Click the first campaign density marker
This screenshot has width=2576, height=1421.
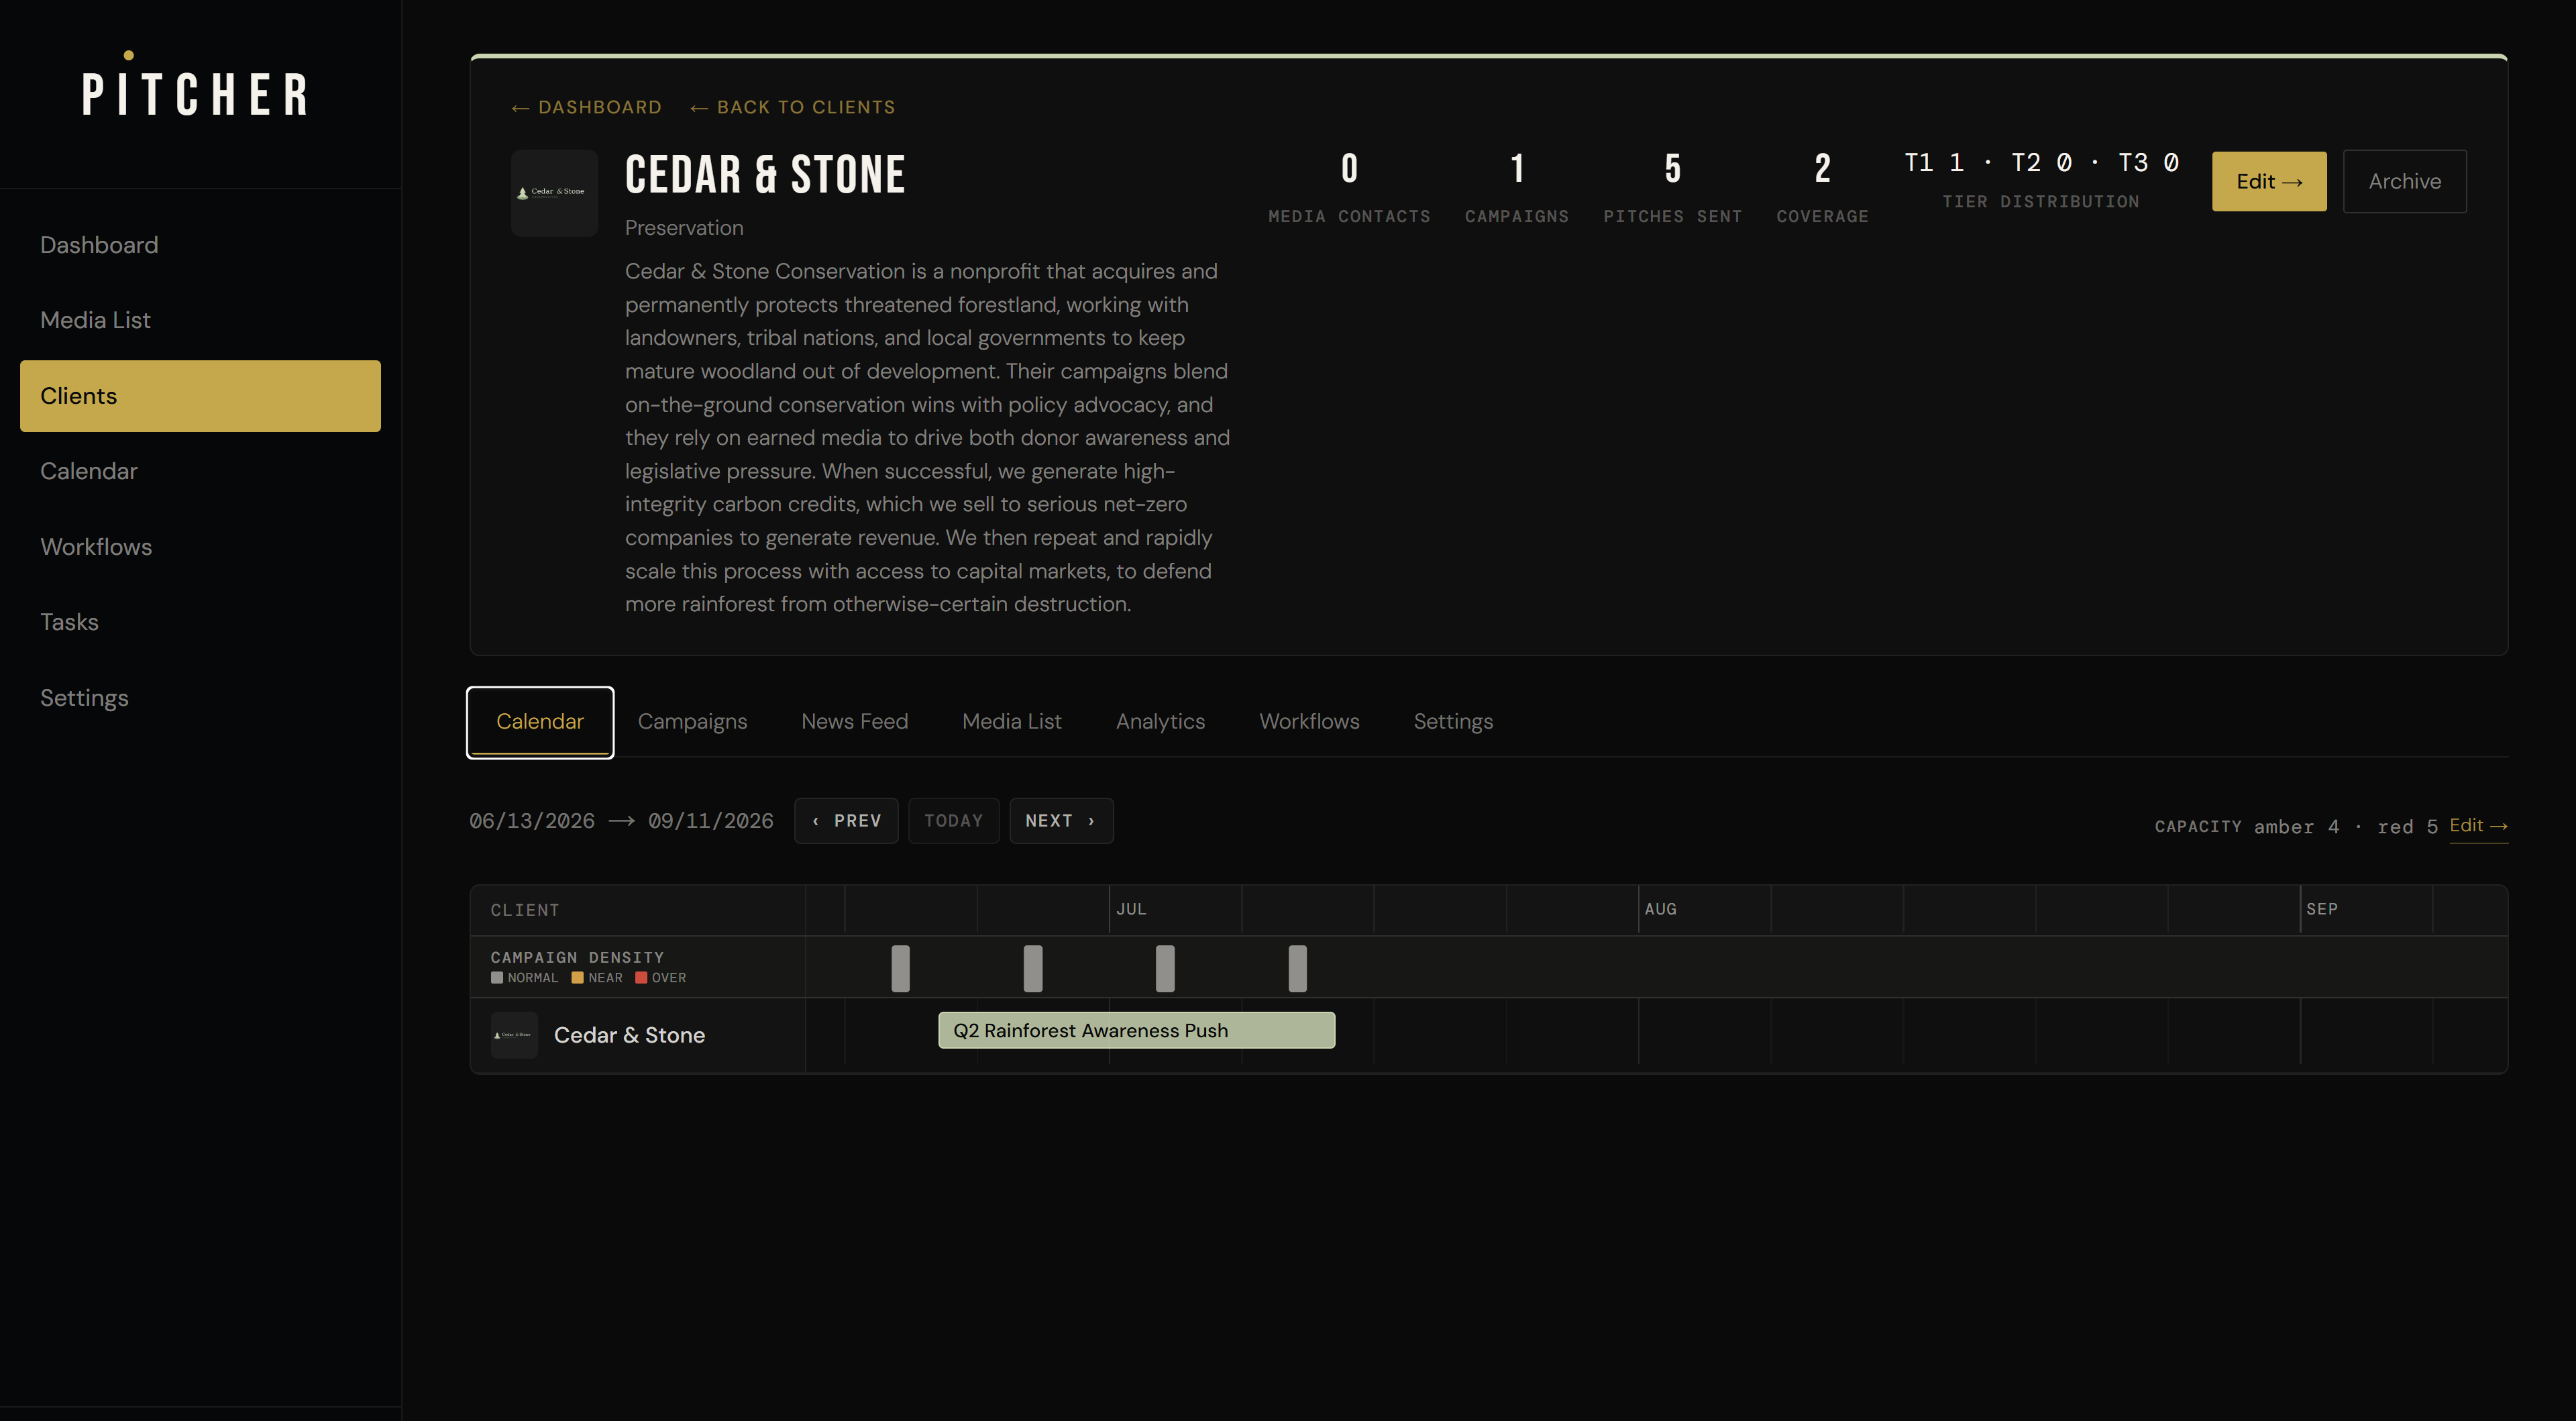(900, 968)
